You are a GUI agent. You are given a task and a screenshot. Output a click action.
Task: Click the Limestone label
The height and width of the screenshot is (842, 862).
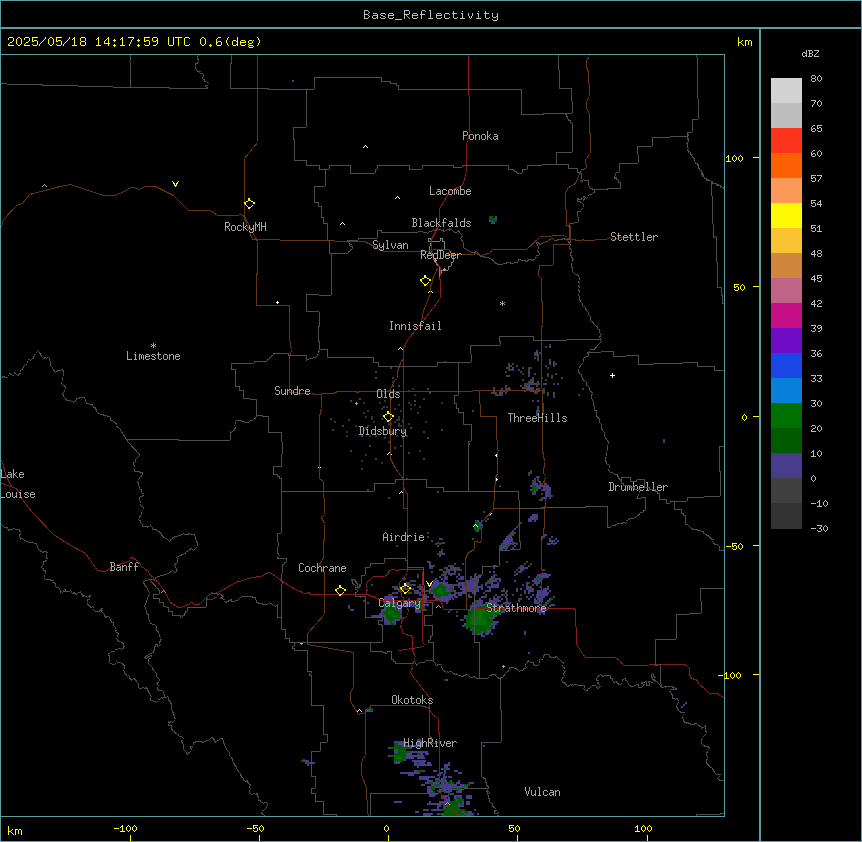[x=153, y=356]
